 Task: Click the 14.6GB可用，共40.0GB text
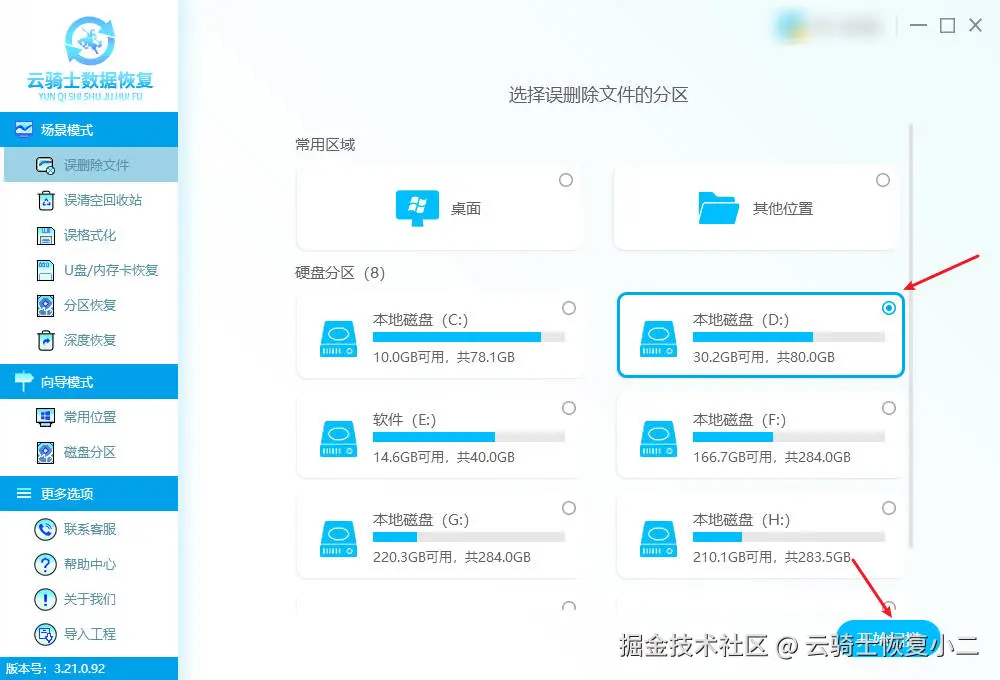coord(444,457)
